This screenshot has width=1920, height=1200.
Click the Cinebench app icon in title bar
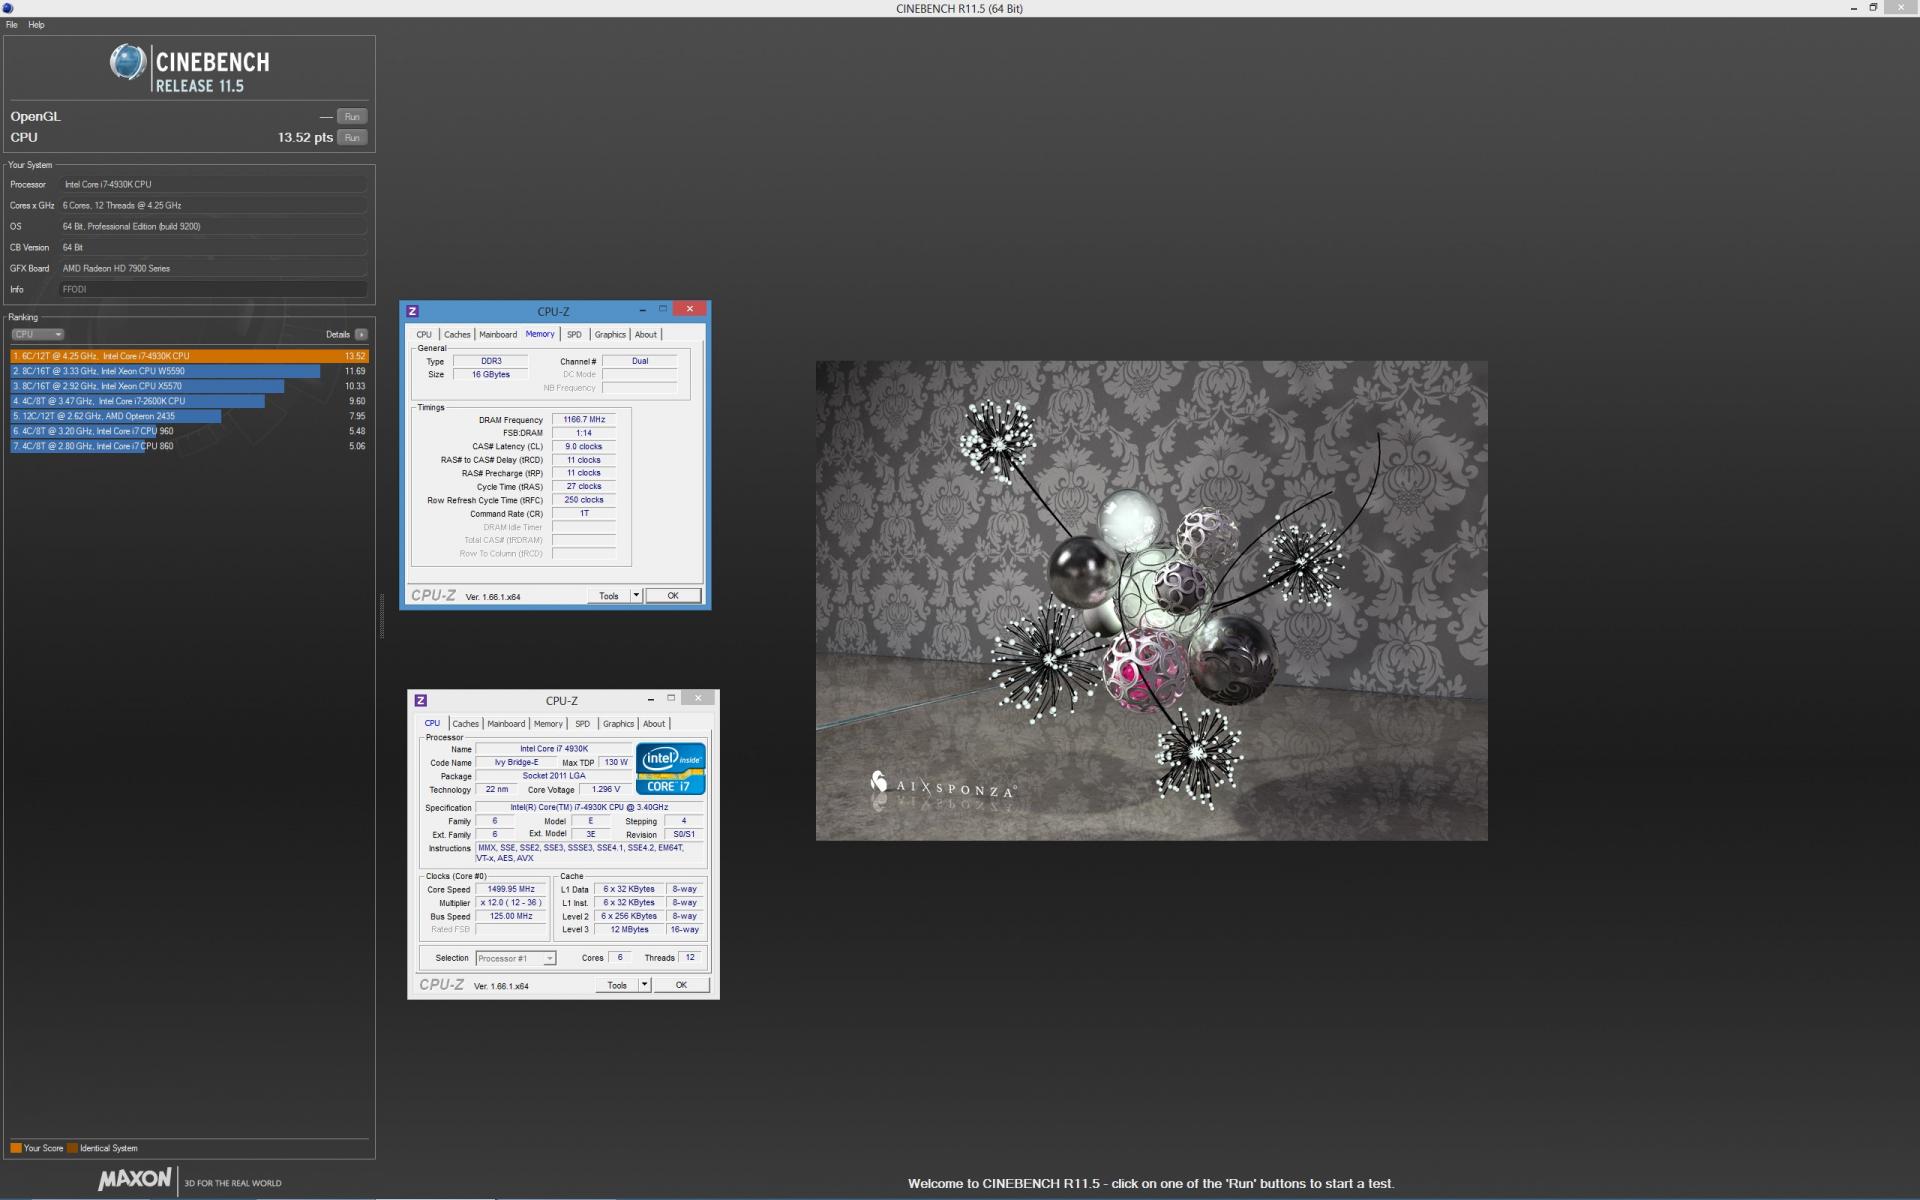pyautogui.click(x=9, y=8)
